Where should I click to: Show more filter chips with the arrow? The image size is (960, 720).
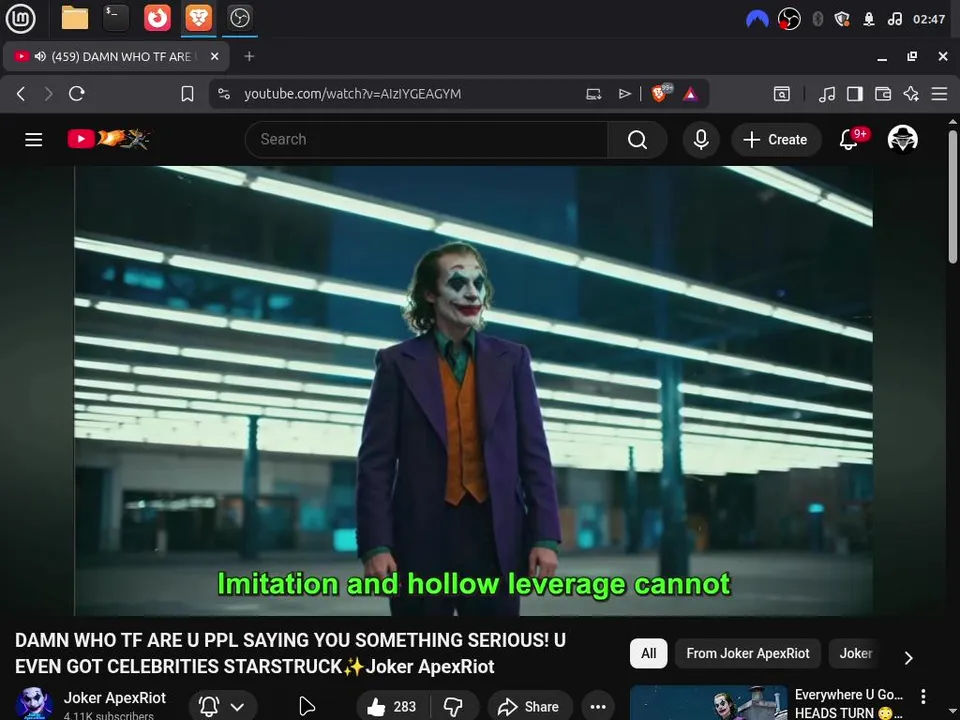[909, 657]
